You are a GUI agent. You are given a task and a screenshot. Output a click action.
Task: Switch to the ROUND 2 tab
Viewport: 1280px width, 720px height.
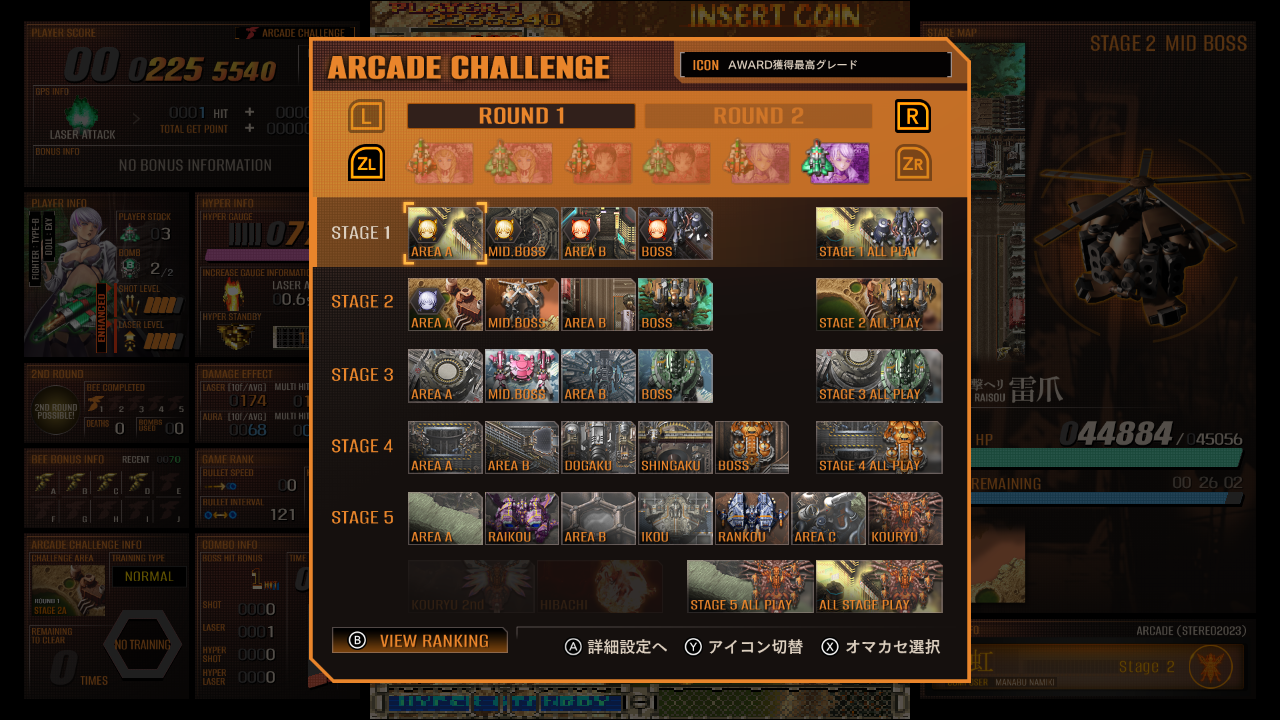pyautogui.click(x=758, y=116)
